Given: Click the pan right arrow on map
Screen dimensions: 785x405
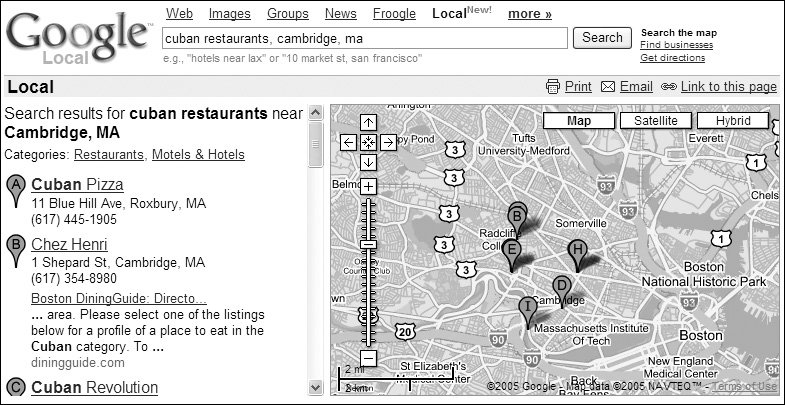Looking at the screenshot, I should coord(388,142).
